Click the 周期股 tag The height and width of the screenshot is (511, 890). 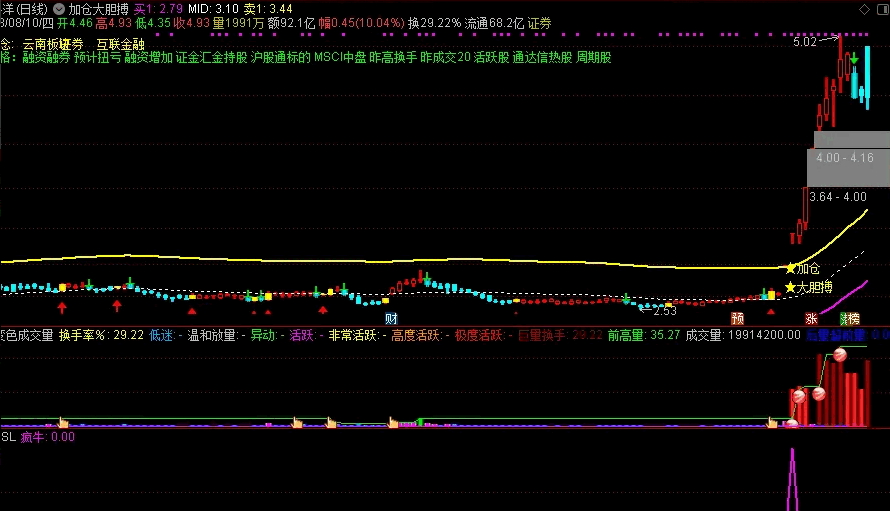(594, 57)
